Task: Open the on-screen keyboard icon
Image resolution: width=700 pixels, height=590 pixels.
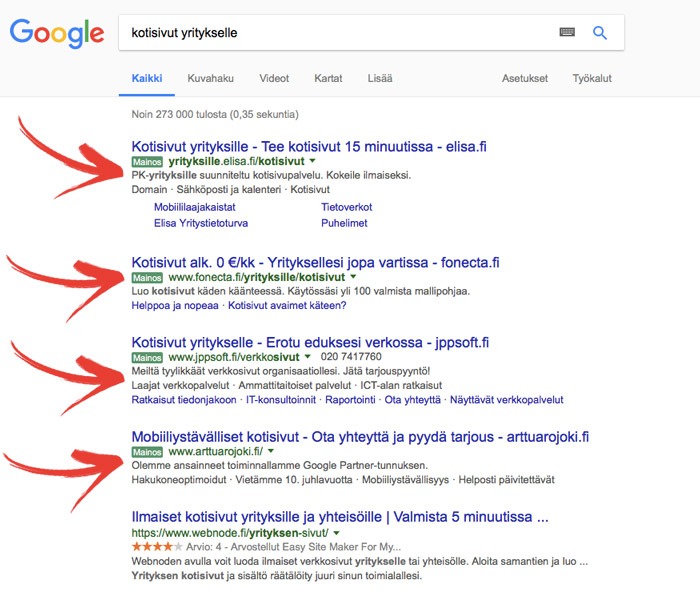Action: point(567,33)
